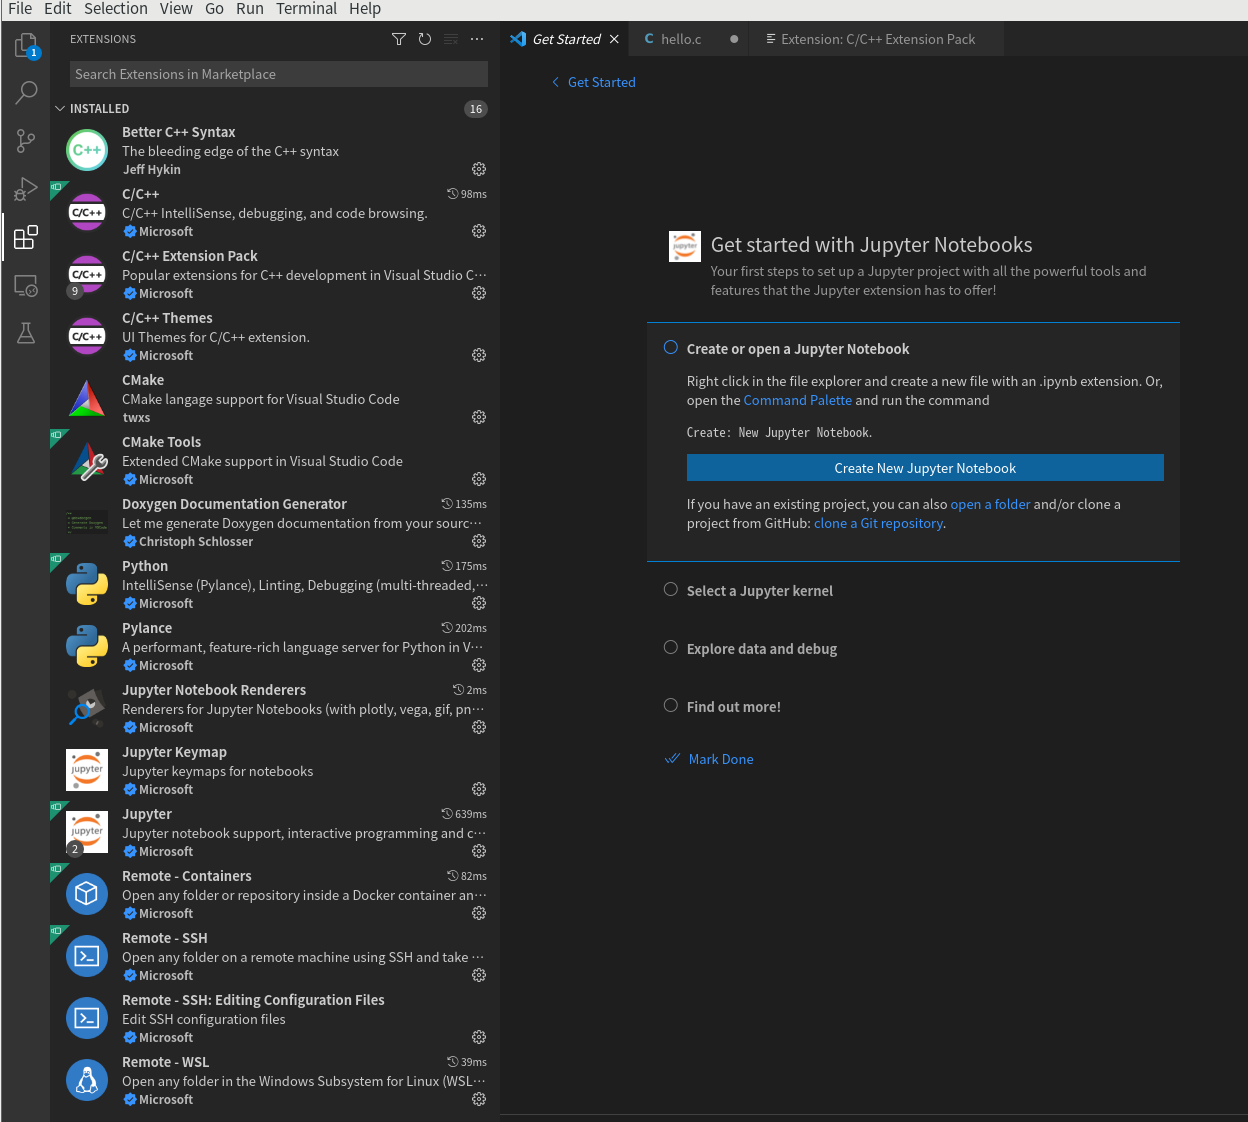Open the File menu
Screen dimensions: 1248x1122
coord(20,9)
